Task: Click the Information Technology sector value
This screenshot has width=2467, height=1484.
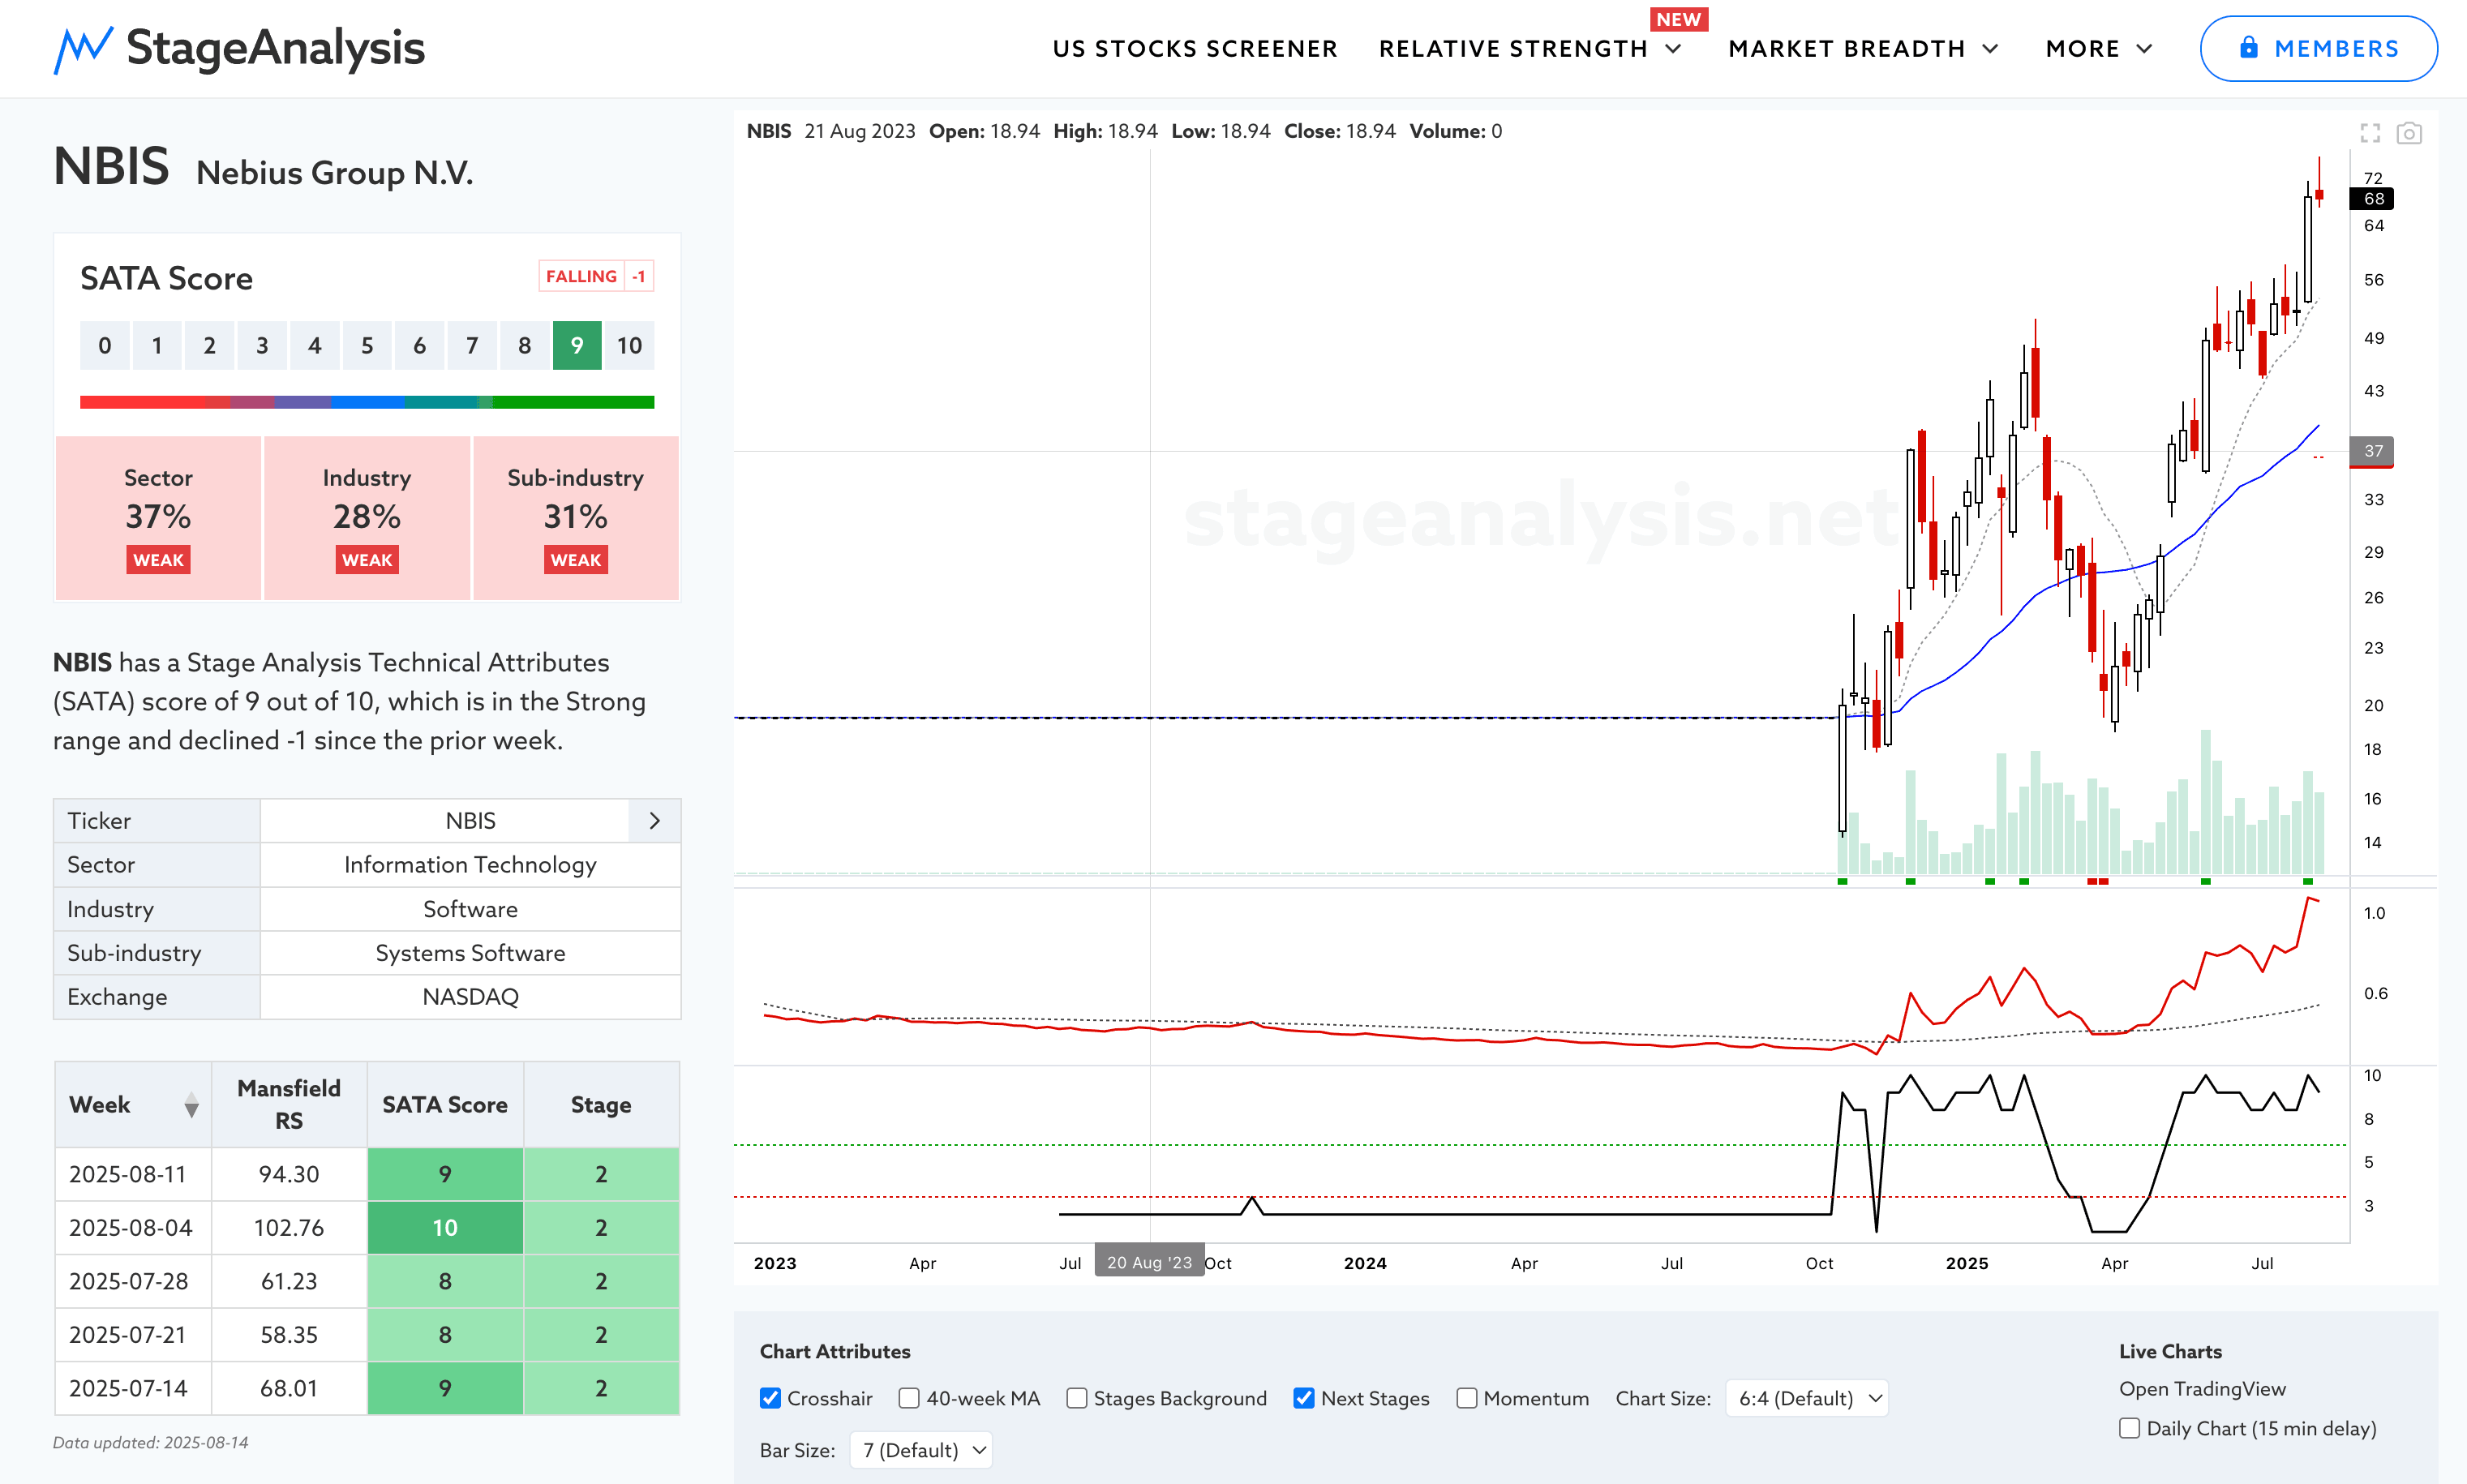Action: point(470,865)
